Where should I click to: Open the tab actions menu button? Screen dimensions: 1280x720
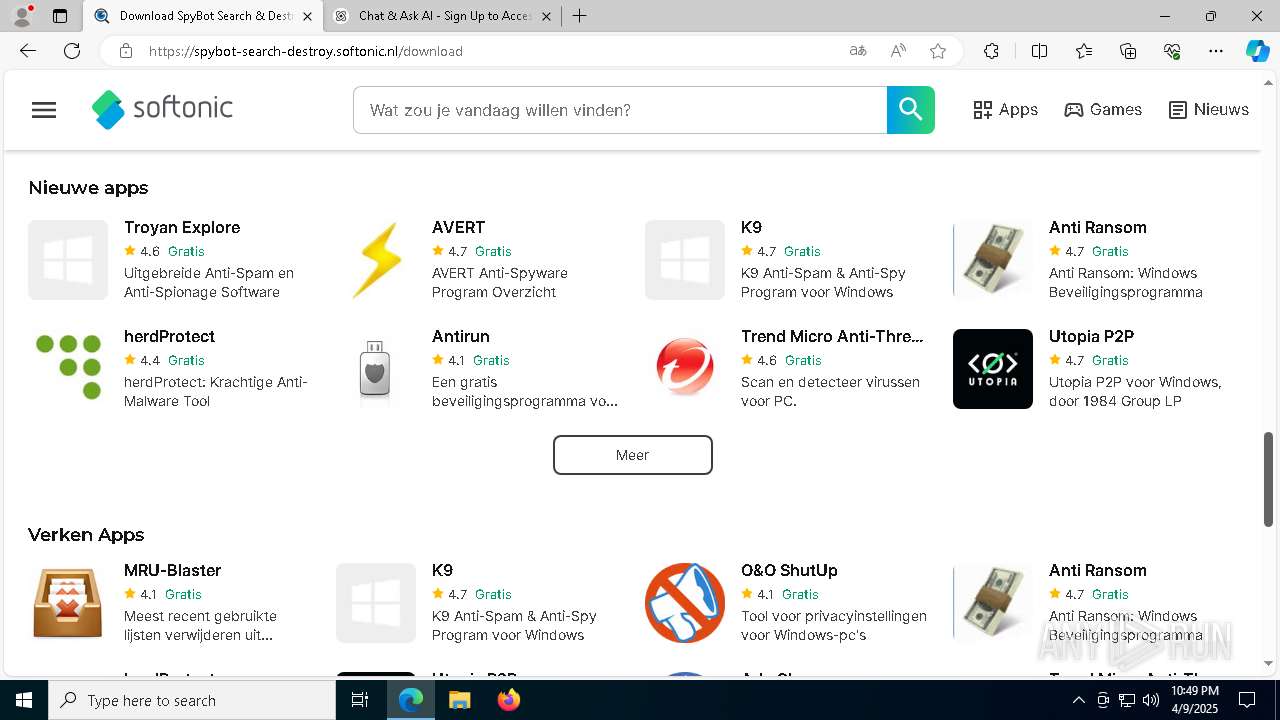click(x=60, y=16)
